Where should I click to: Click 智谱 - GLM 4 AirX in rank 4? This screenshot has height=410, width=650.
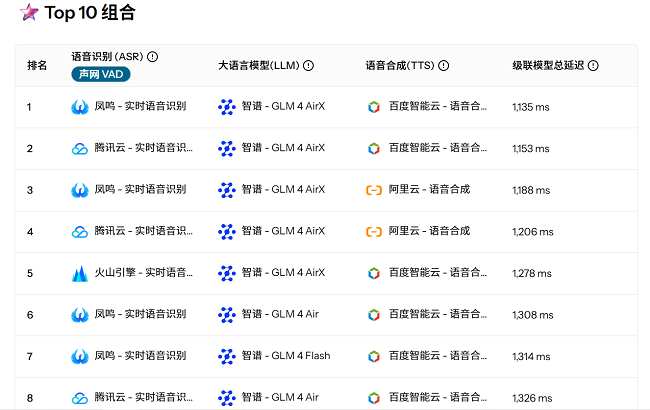point(283,231)
